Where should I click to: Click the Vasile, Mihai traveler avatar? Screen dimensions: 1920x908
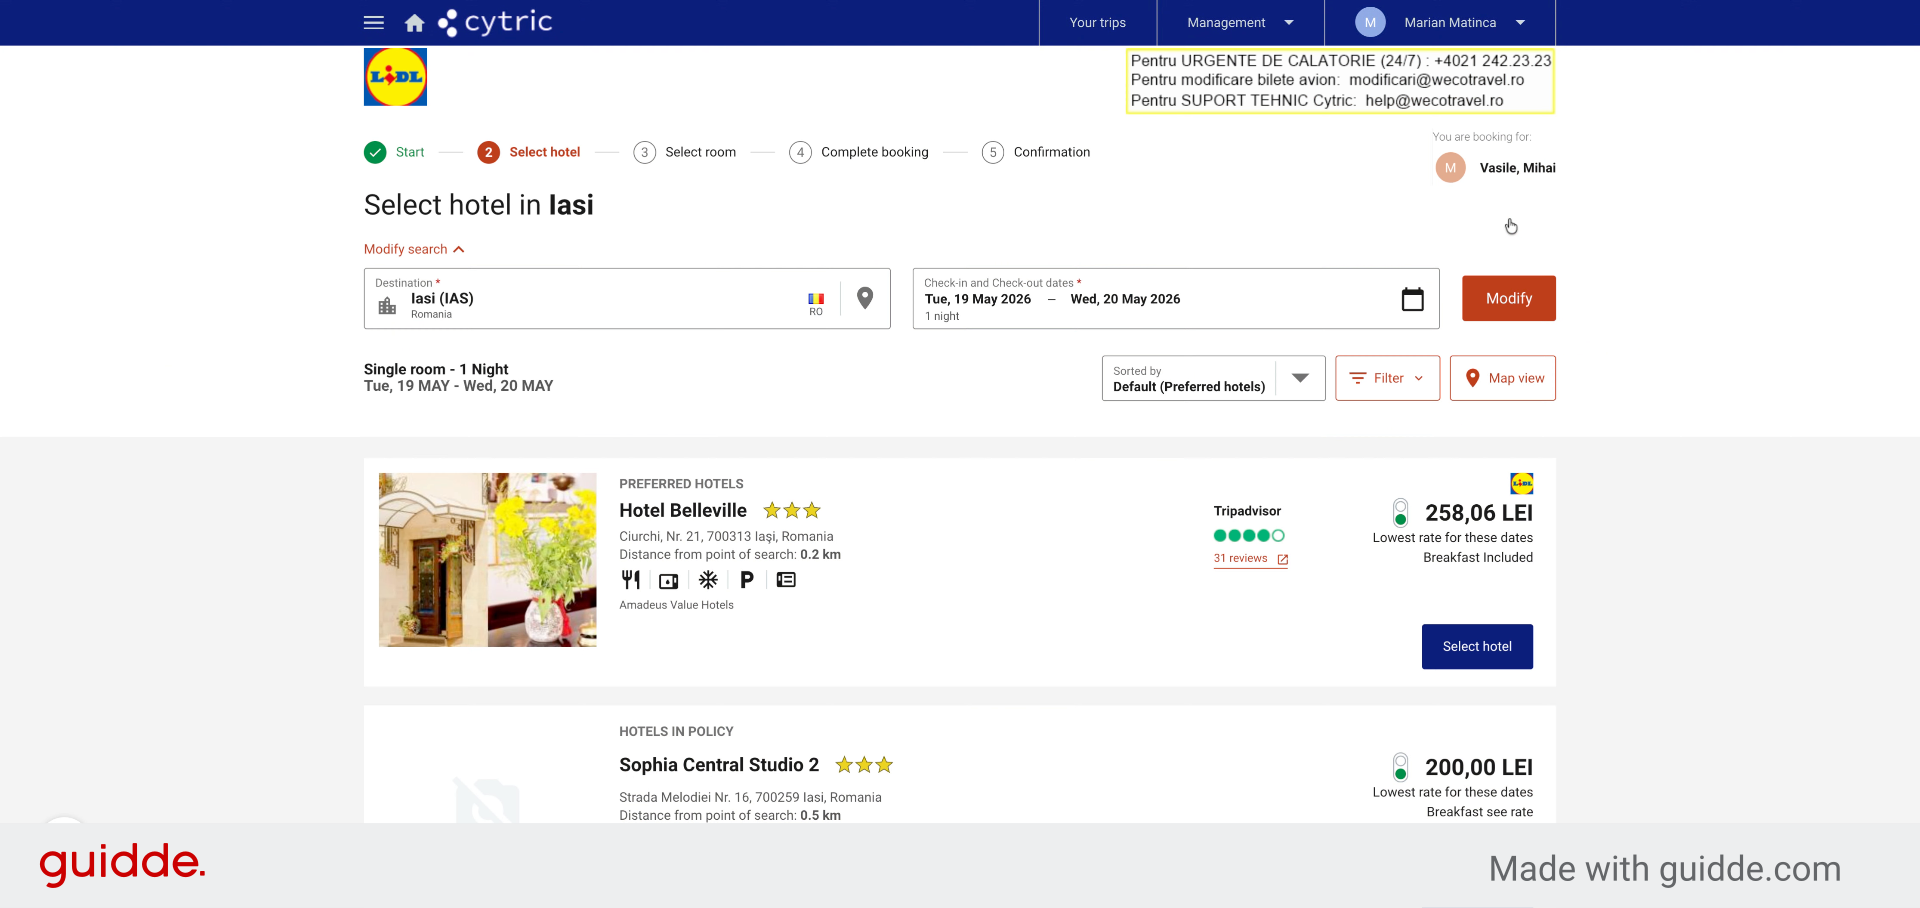coord(1450,168)
